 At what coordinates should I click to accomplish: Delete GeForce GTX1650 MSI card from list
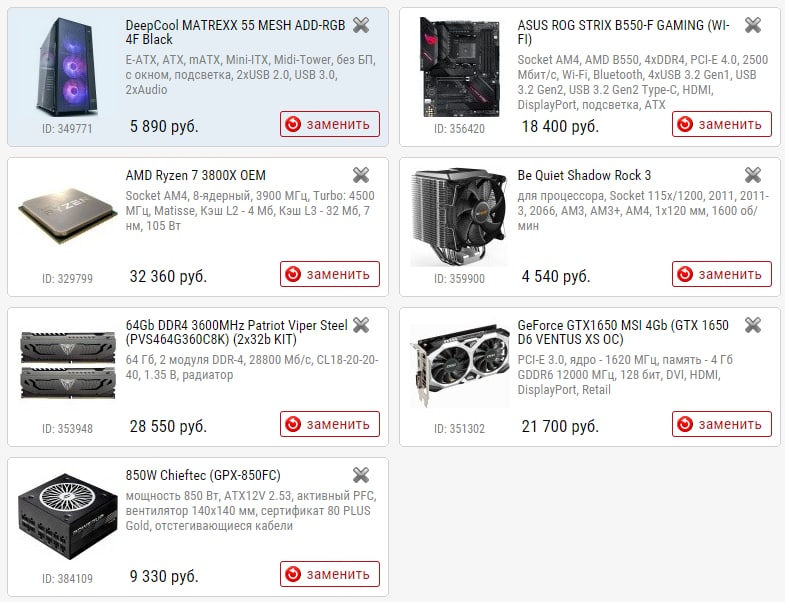point(752,325)
